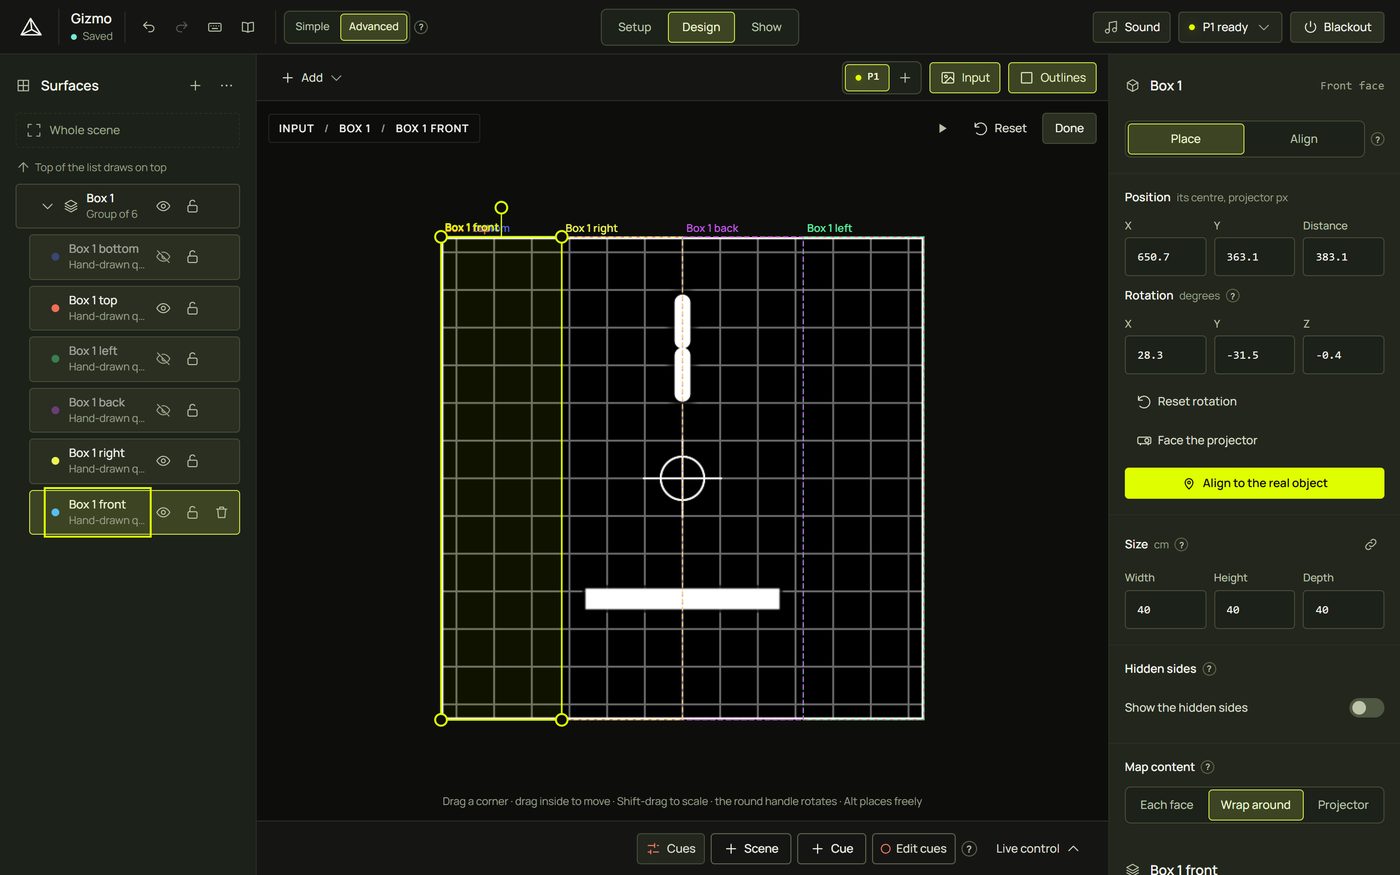The width and height of the screenshot is (1400, 875).
Task: Click the Position X input field
Action: coord(1165,257)
